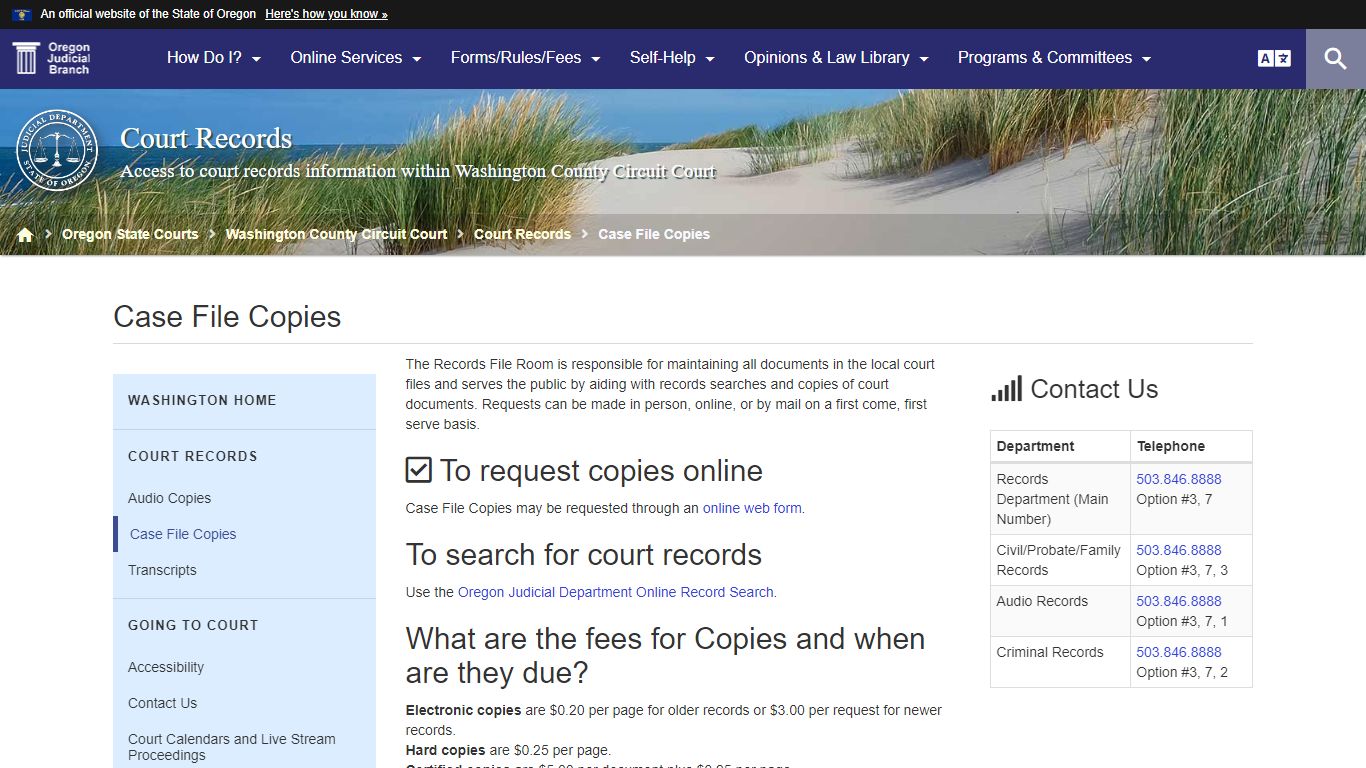Open Accessibility sidebar link

coord(166,667)
